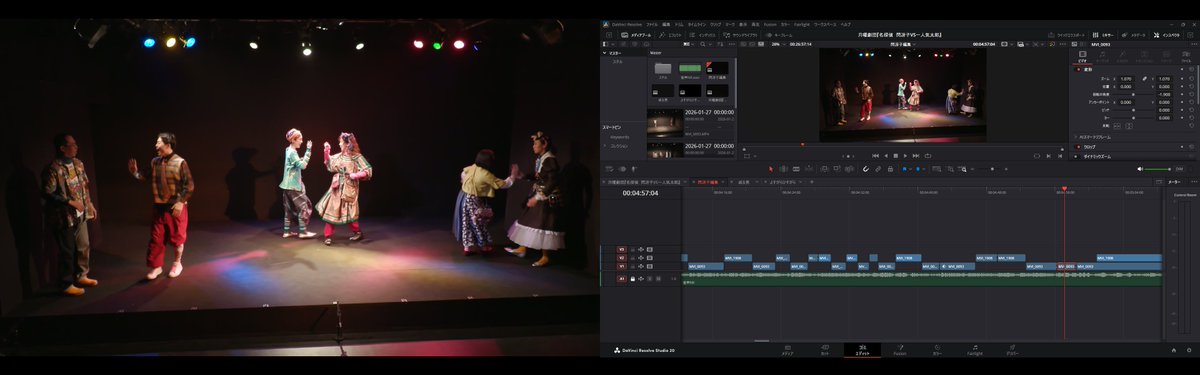This screenshot has height=375, width=1200.
Task: Collapse the マスター bin tree
Action: (x=604, y=53)
